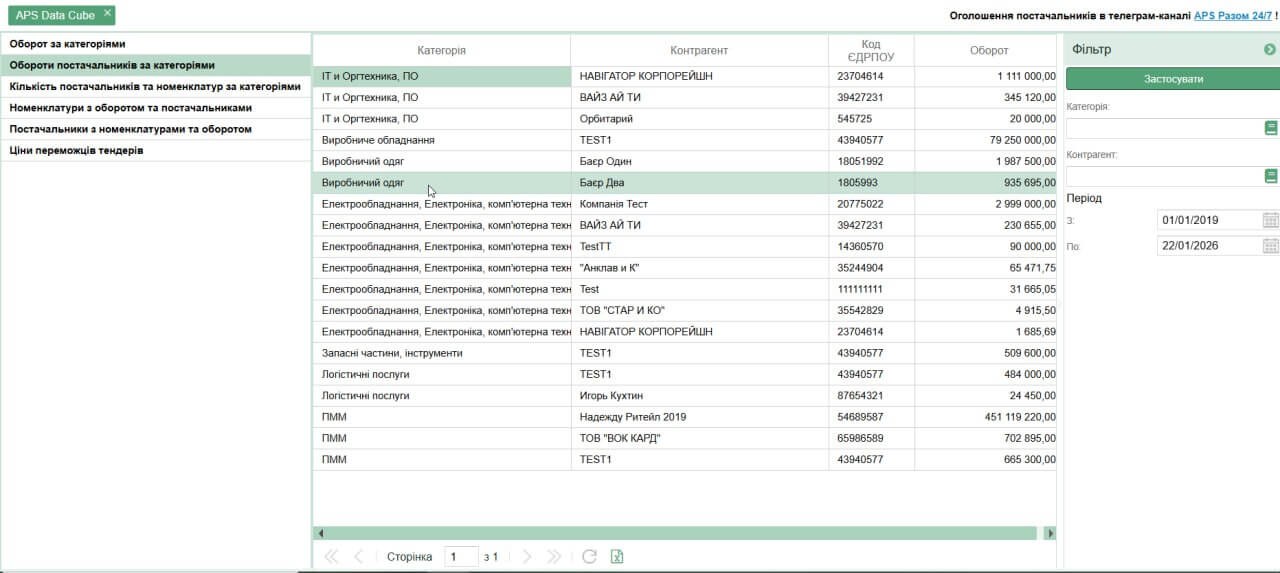Open Номенклатури з оборотом та постачальниками report
The height and width of the screenshot is (573, 1280).
pyautogui.click(x=130, y=107)
